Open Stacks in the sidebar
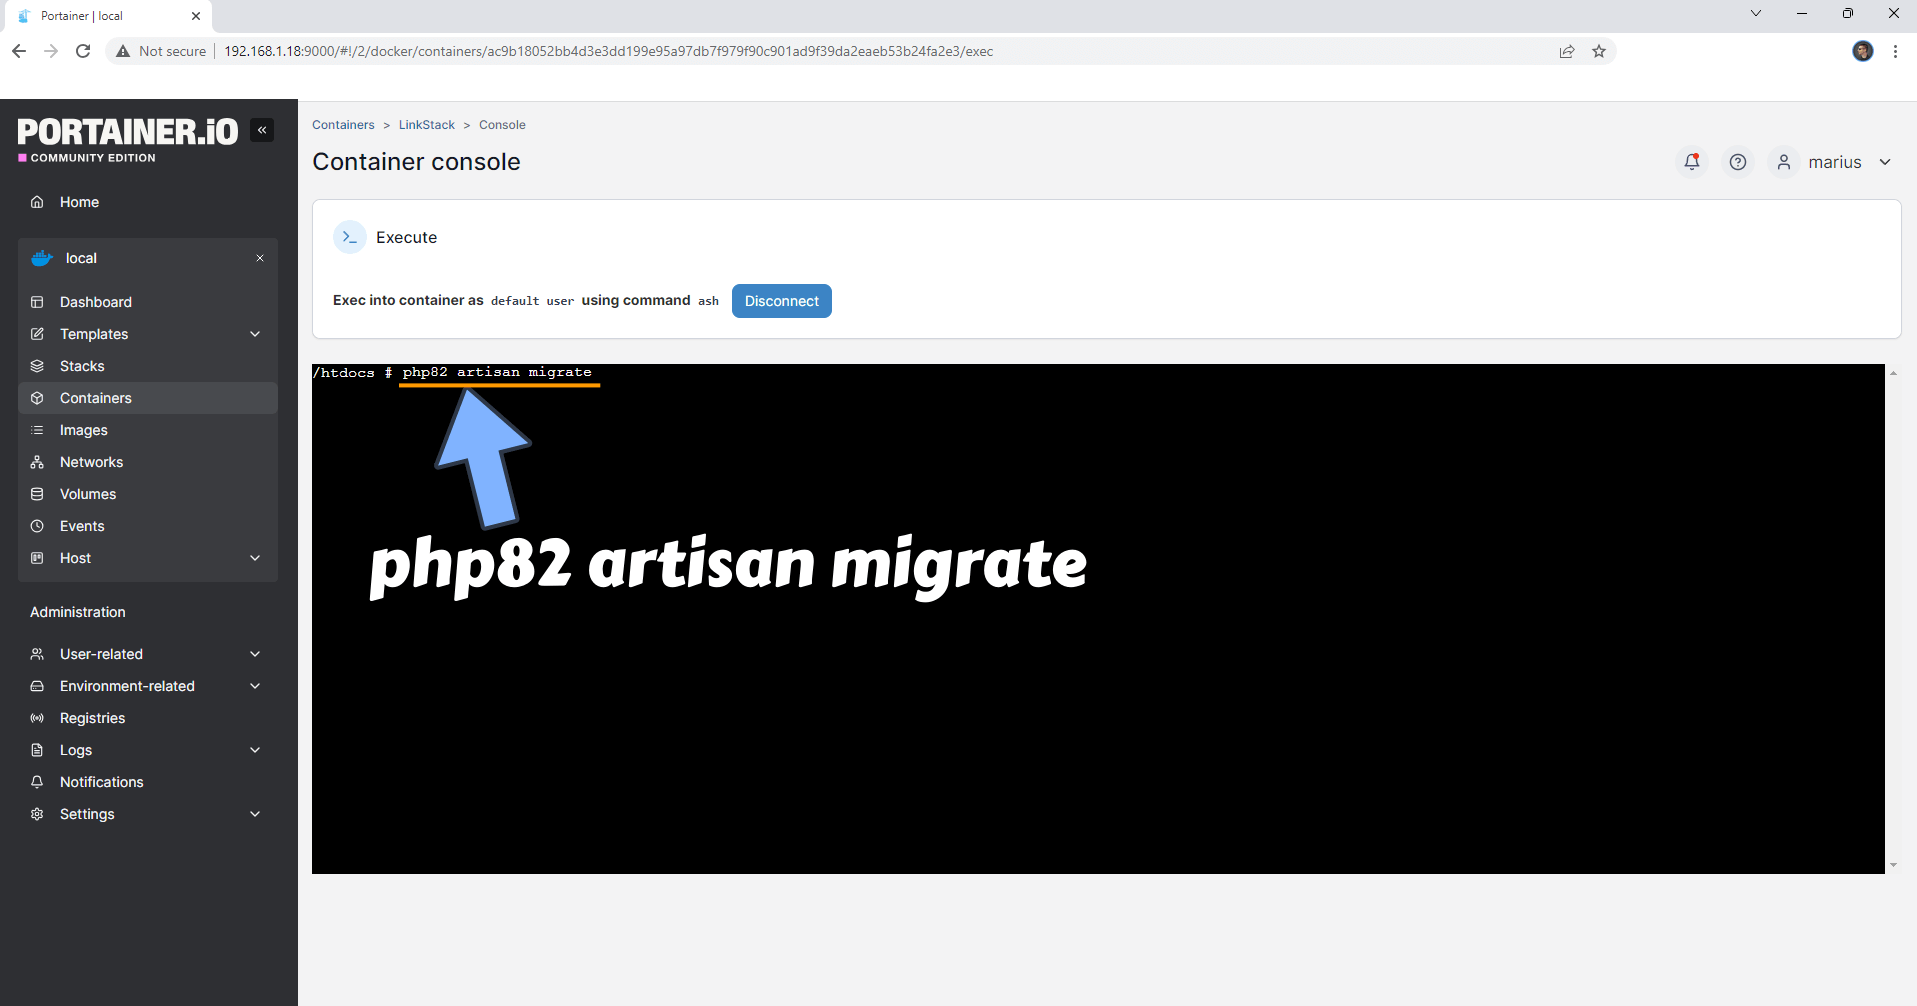This screenshot has width=1917, height=1006. click(82, 366)
